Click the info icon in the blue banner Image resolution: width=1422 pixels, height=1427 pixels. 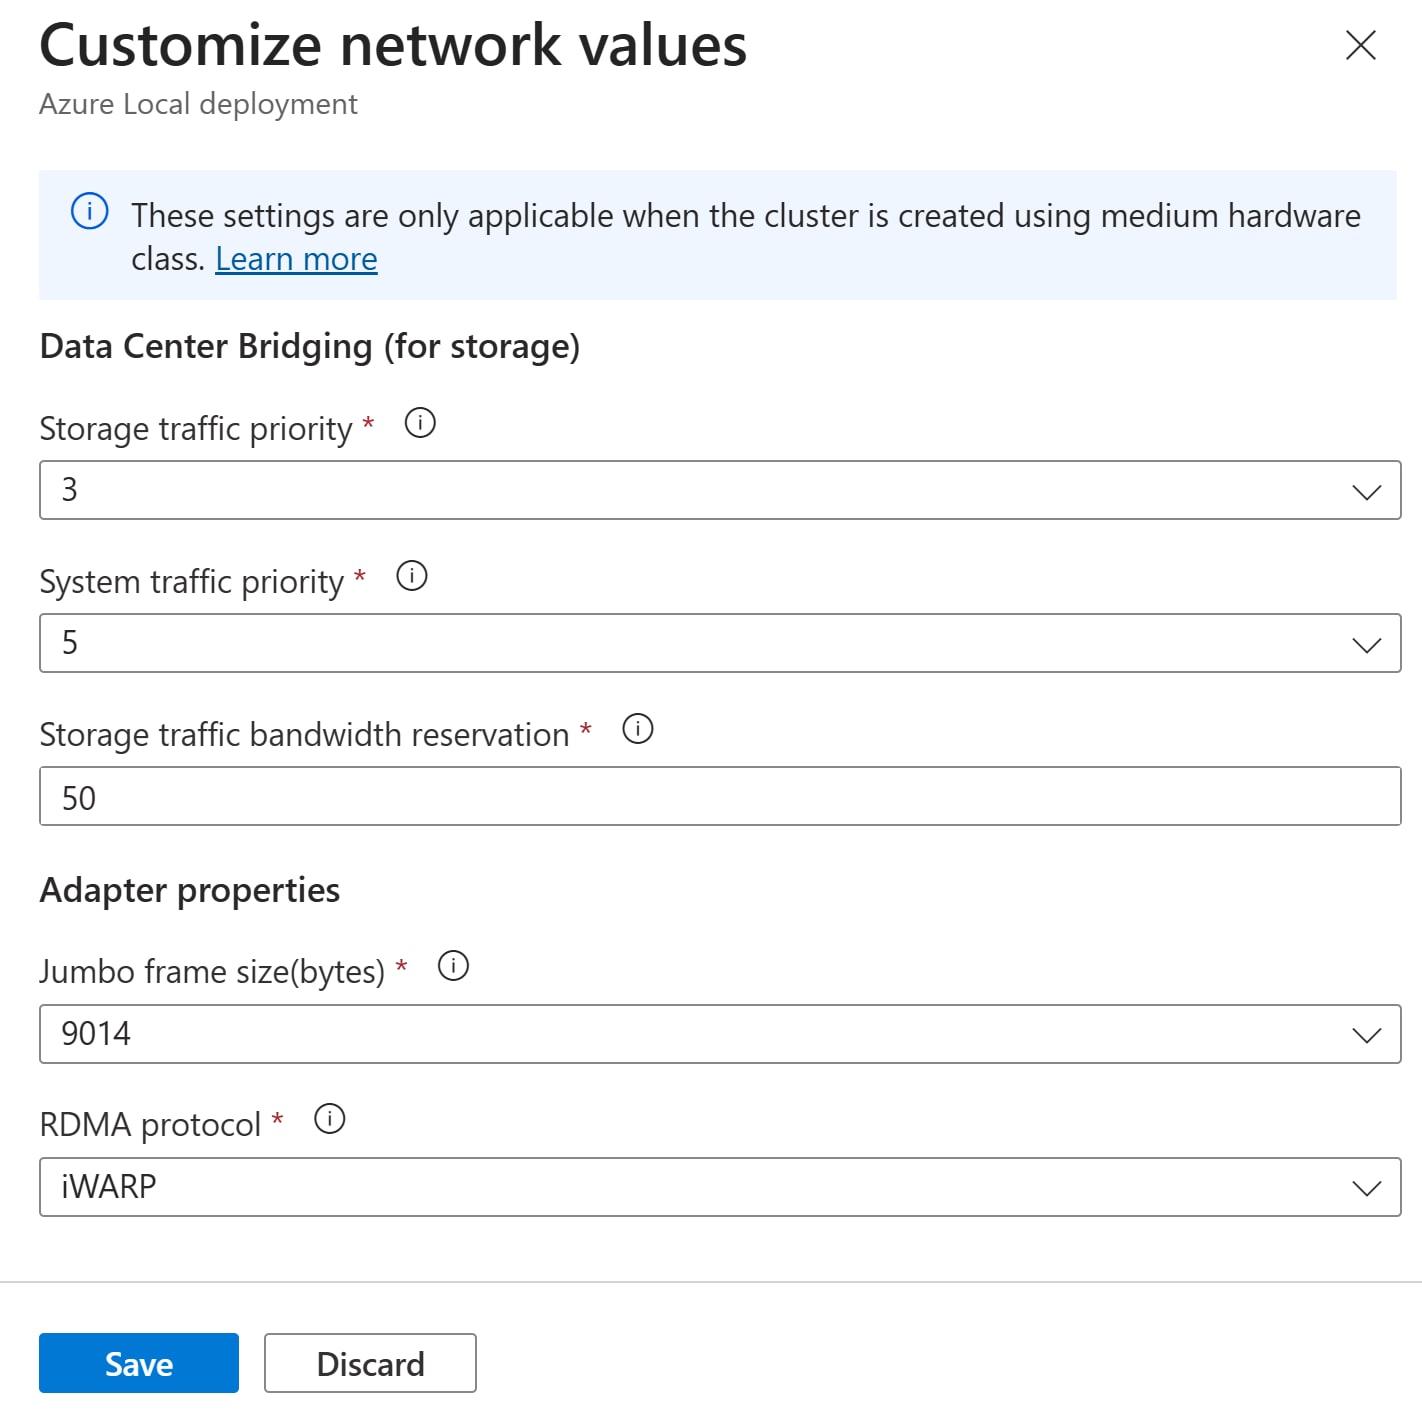point(90,212)
